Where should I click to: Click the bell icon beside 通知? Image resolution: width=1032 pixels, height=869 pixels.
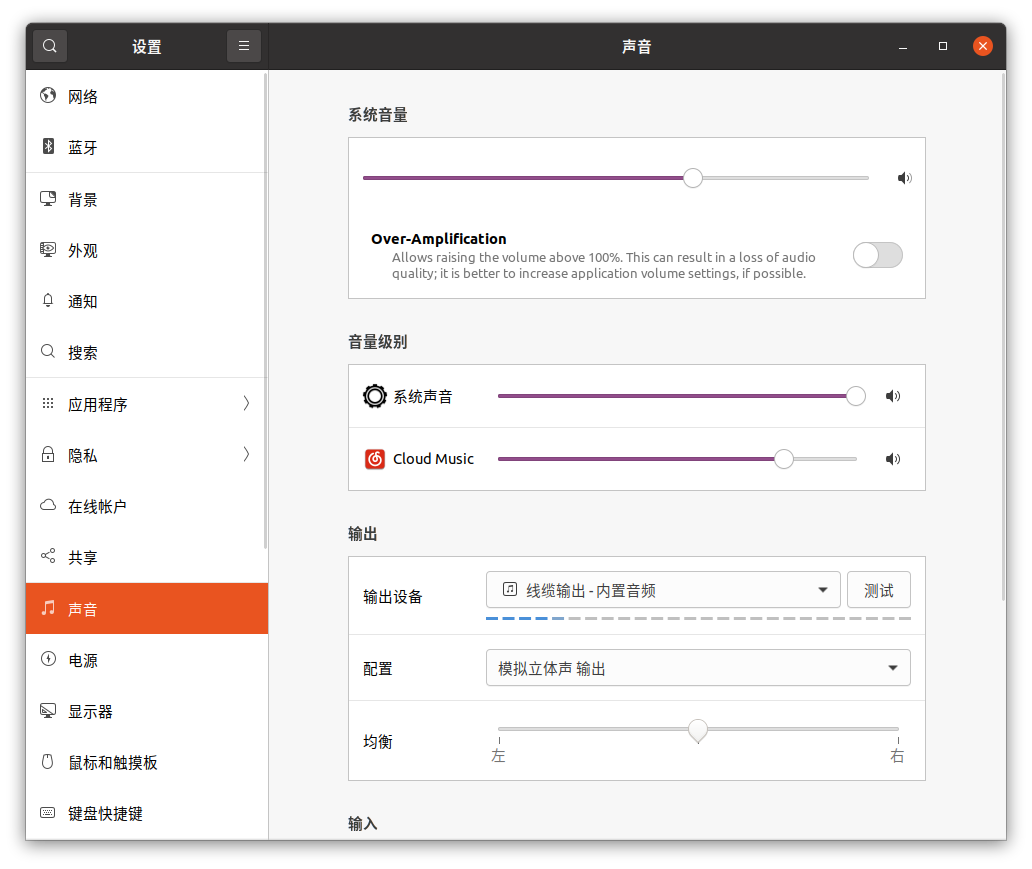48,301
